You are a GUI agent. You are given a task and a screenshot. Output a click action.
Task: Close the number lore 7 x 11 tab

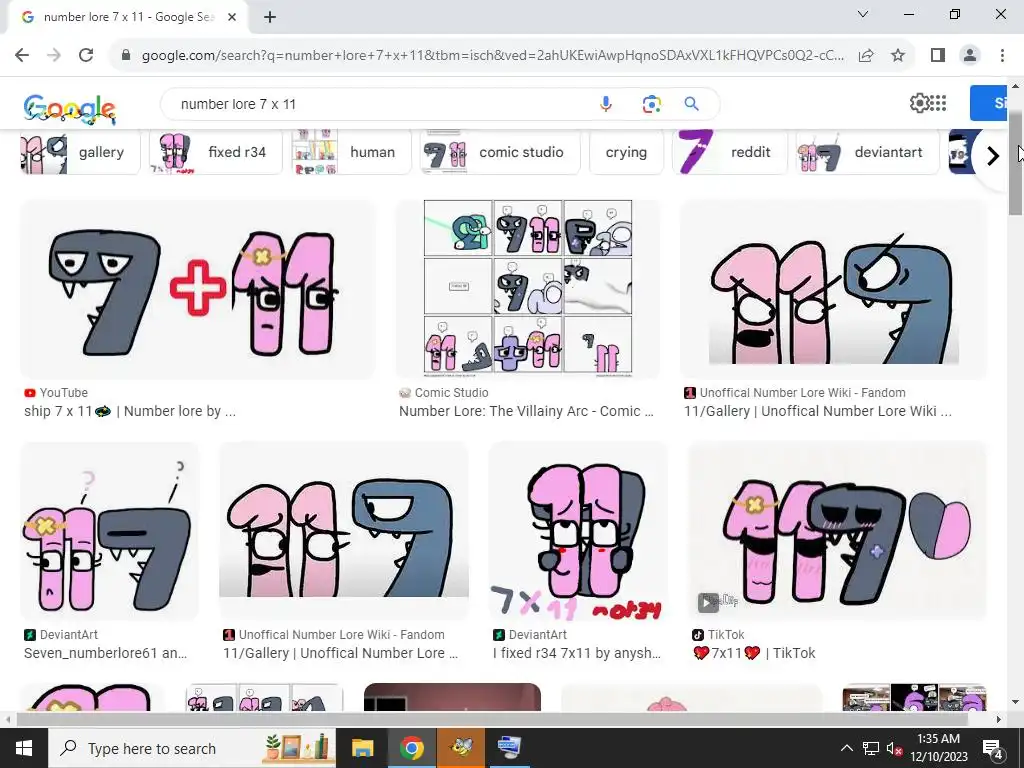[232, 17]
